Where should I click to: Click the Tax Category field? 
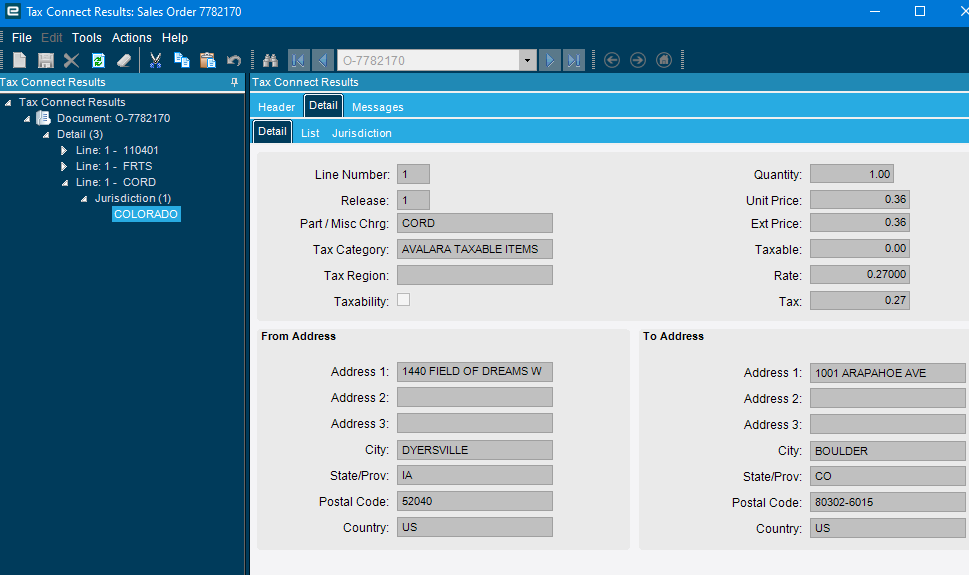pyautogui.click(x=475, y=249)
